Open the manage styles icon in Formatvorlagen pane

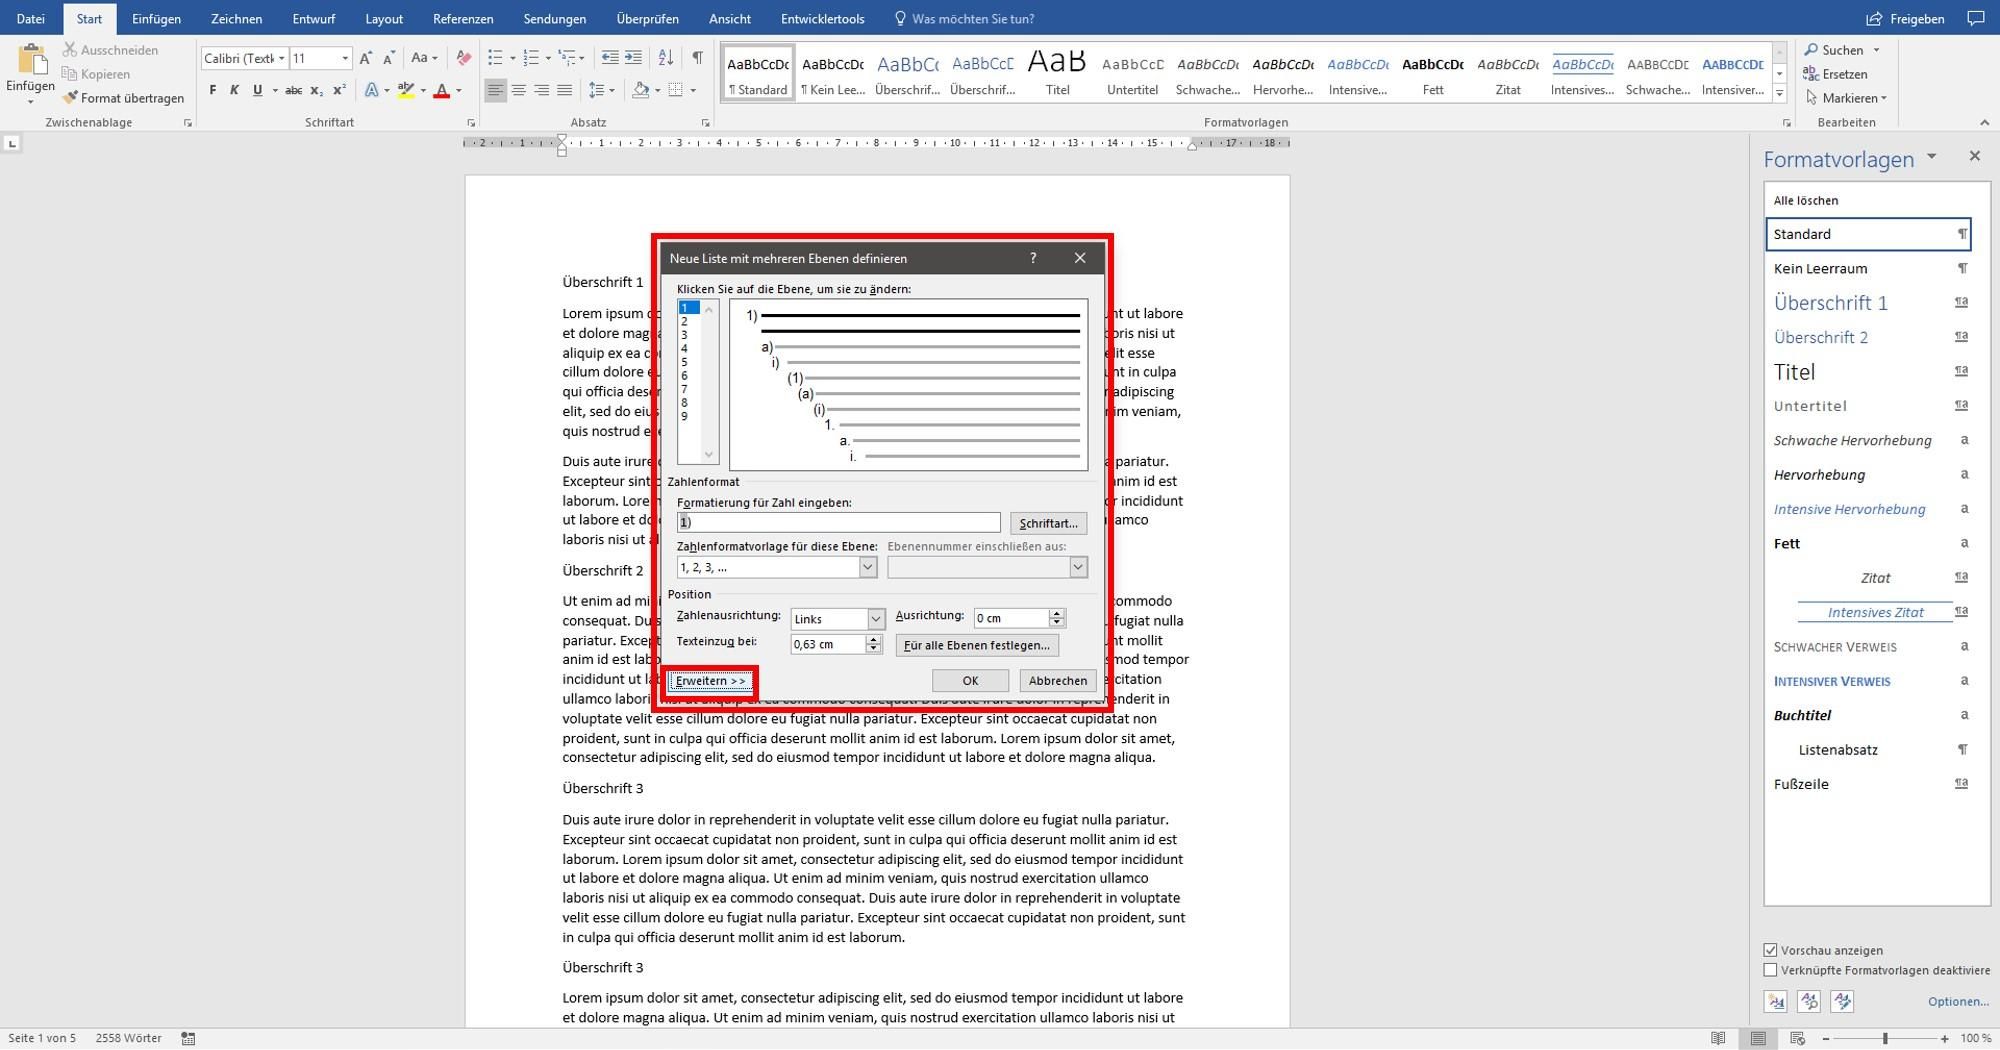tap(1842, 1001)
